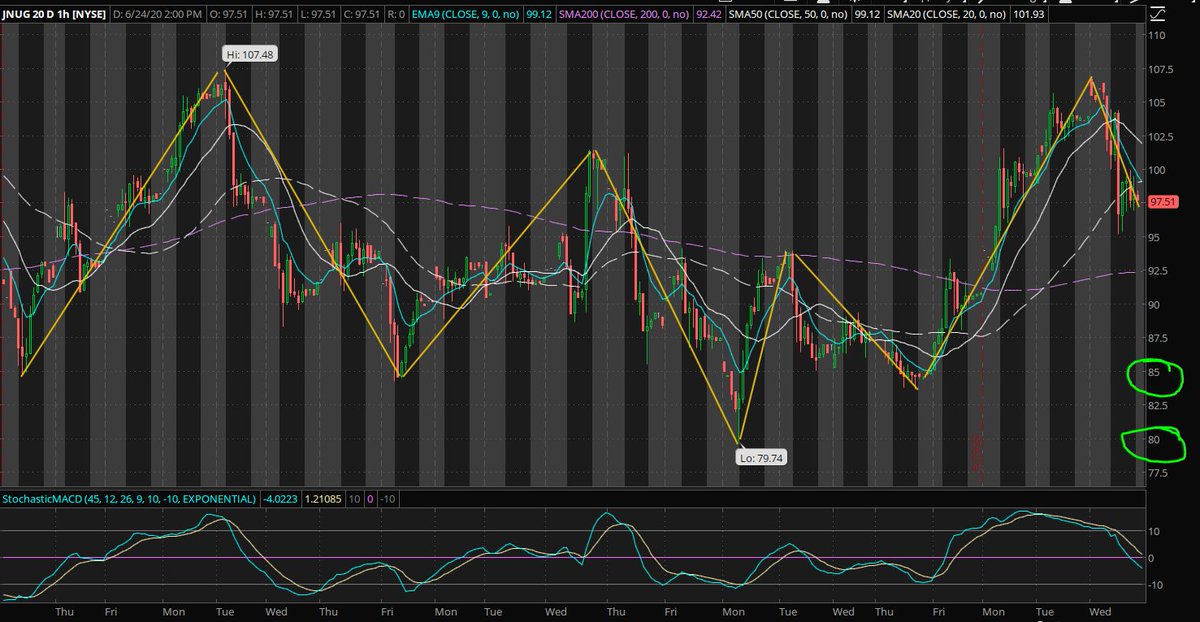Image resolution: width=1200 pixels, height=622 pixels.
Task: Click the 107.5 level on the price axis
Action: coord(1160,70)
